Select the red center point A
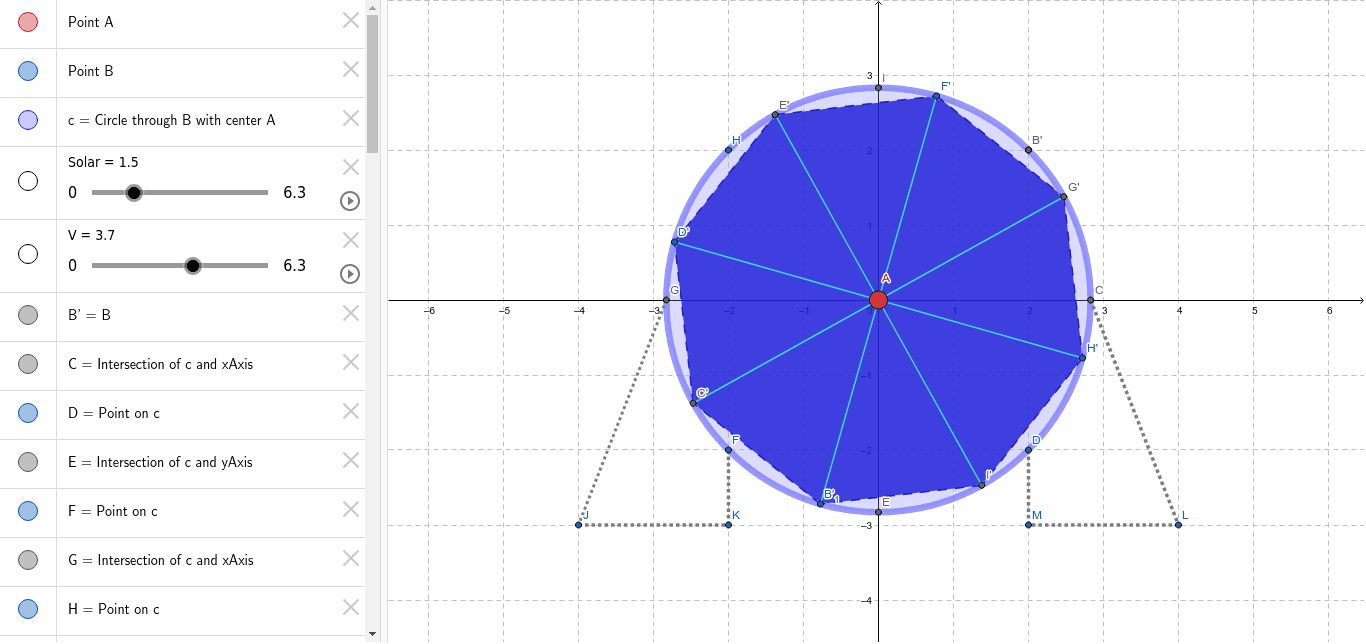 click(879, 298)
